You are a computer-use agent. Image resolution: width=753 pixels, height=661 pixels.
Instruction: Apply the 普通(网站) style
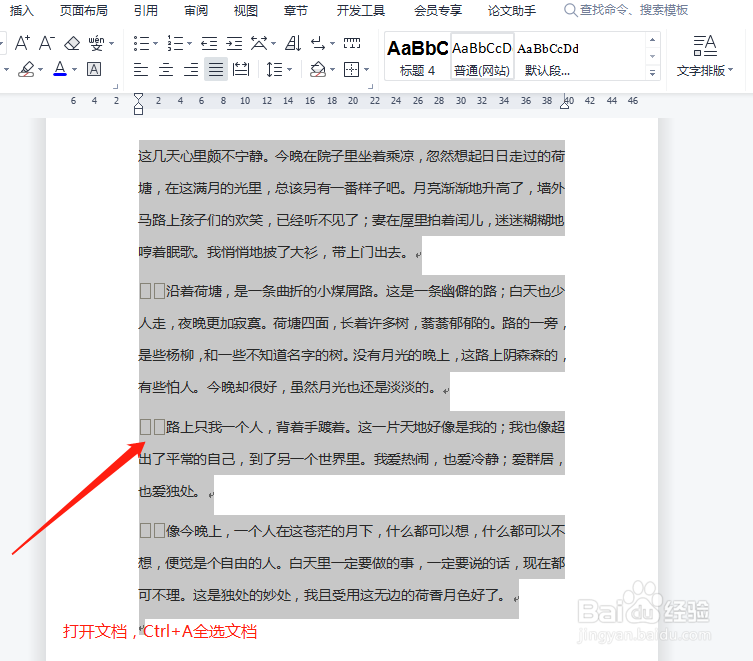tap(482, 57)
